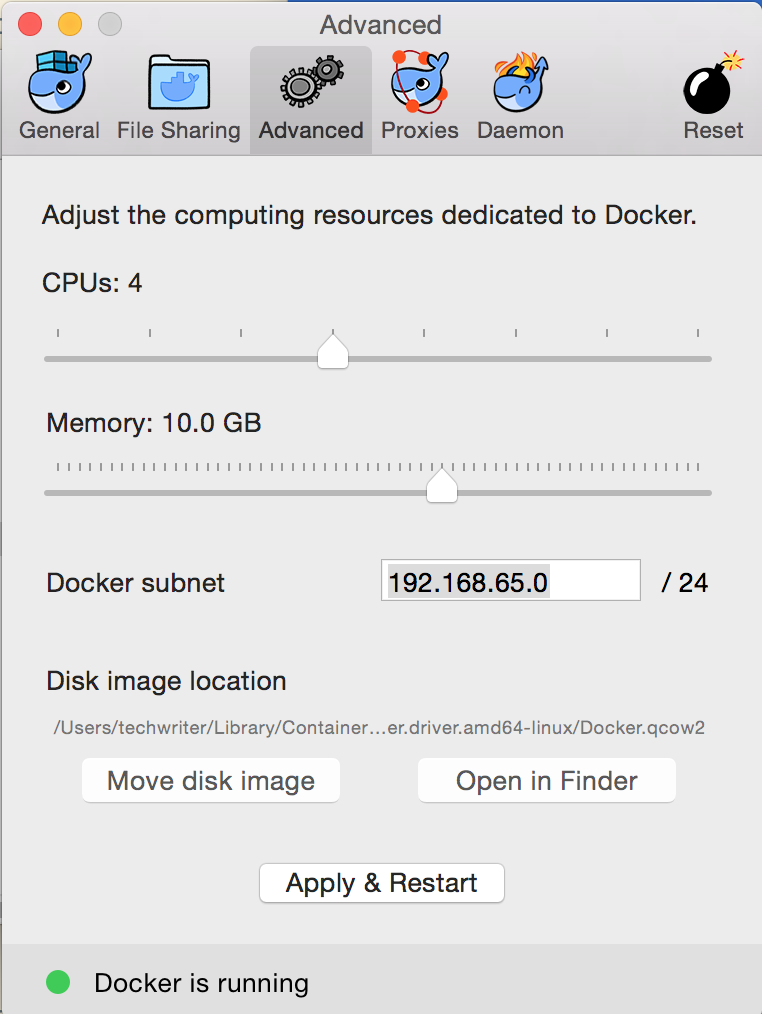
Task: Click the green Docker running status dot
Action: click(x=58, y=983)
